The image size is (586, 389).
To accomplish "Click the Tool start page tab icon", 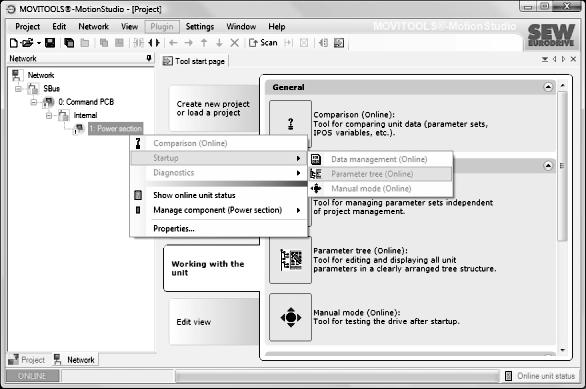I will 167,61.
